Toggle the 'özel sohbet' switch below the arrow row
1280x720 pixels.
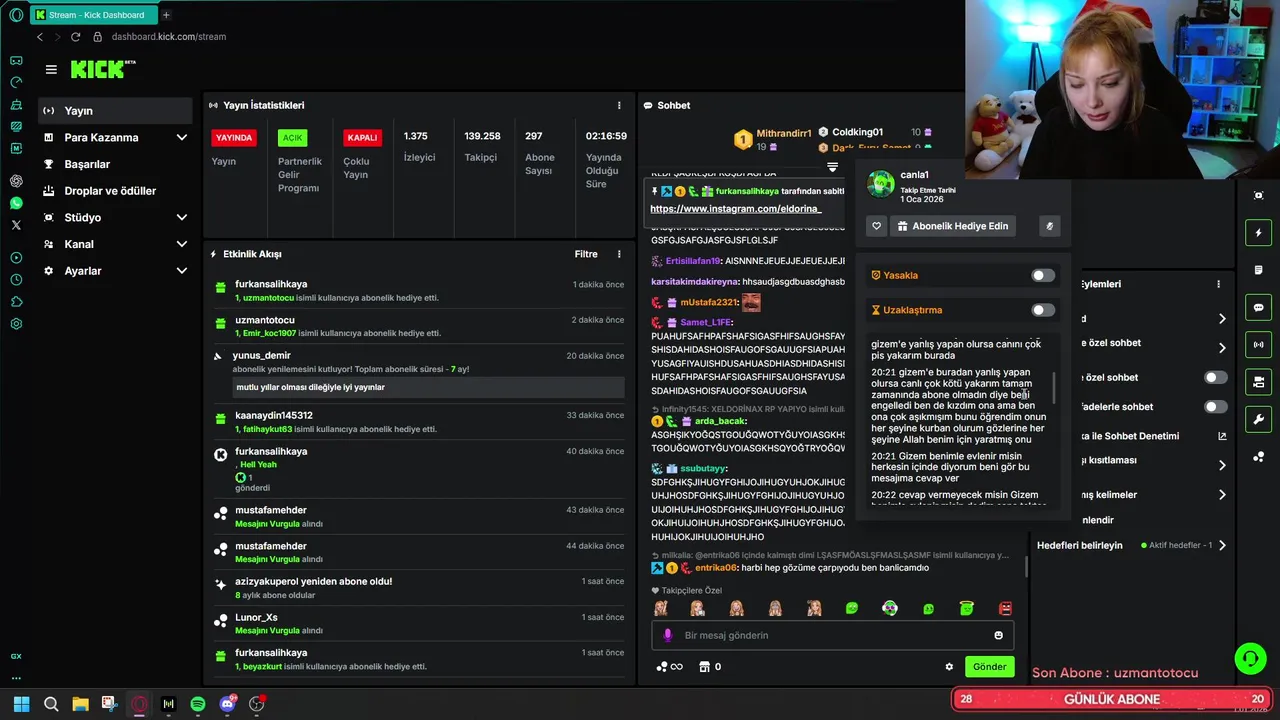1216,377
